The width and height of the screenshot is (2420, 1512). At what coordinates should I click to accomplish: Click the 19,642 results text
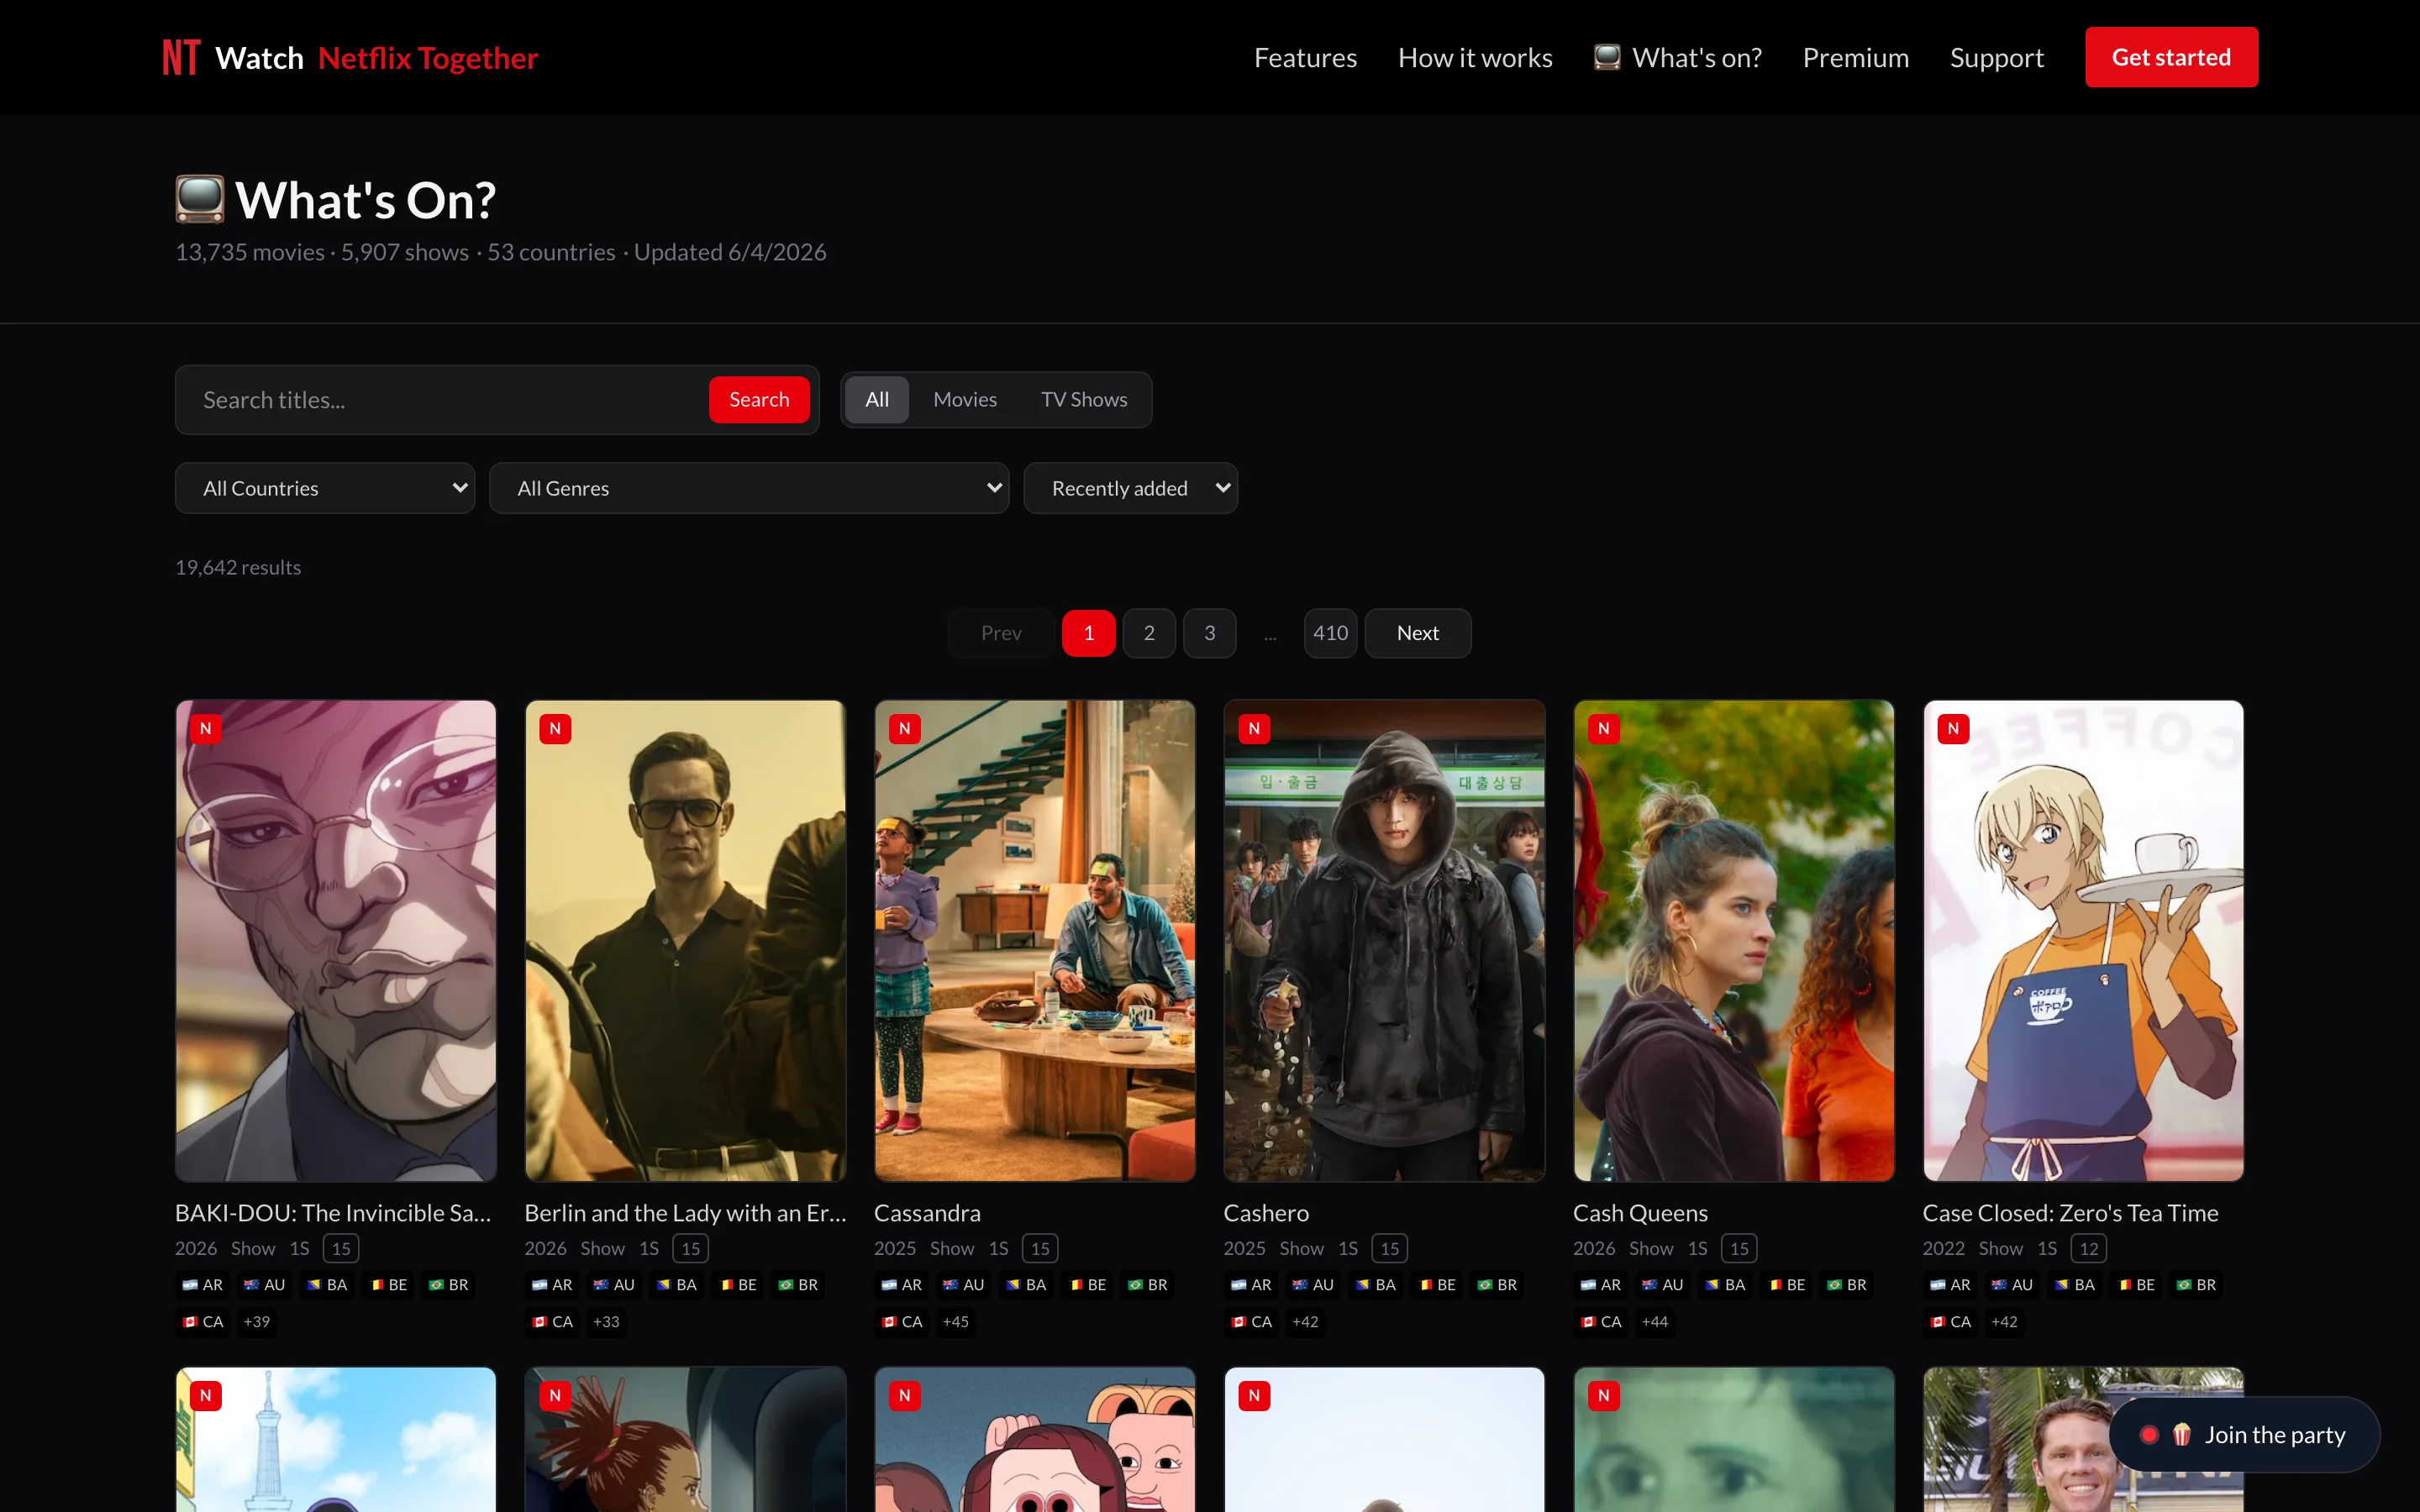click(x=238, y=567)
